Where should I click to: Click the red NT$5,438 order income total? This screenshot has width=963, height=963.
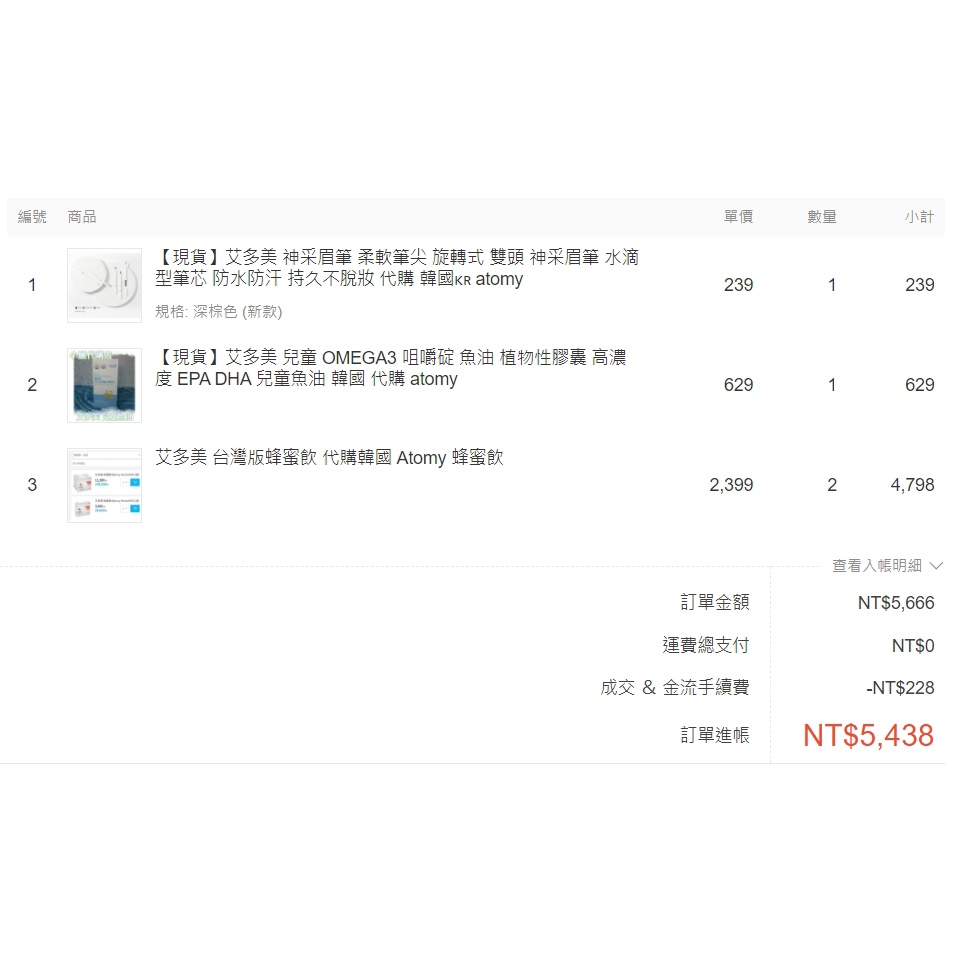coord(868,736)
